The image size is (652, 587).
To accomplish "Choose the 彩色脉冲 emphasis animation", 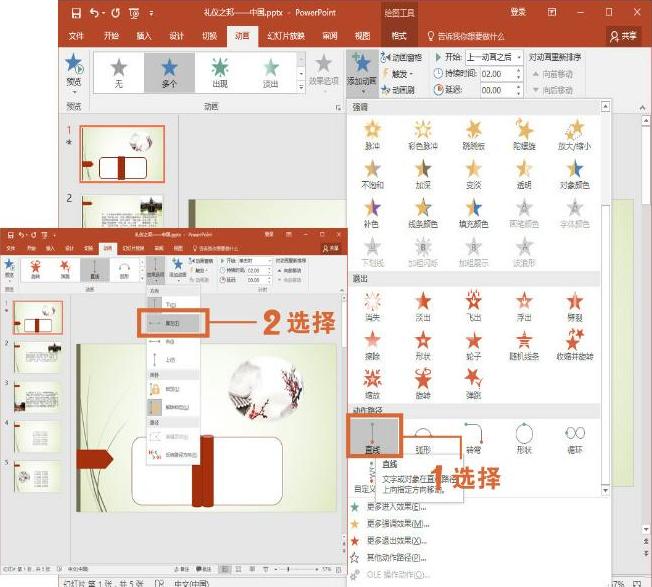I will point(422,135).
